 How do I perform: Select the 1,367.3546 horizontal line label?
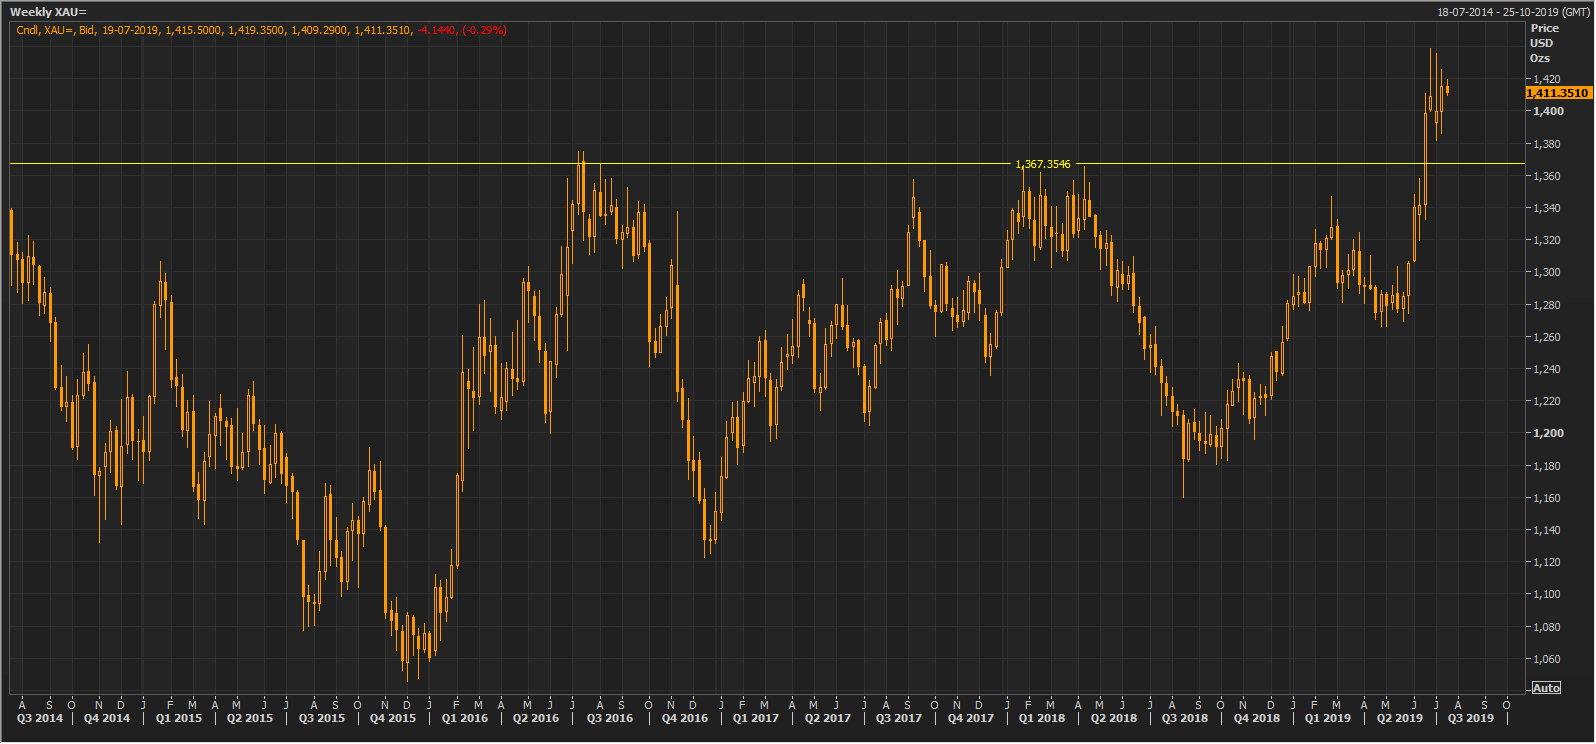coord(1043,164)
